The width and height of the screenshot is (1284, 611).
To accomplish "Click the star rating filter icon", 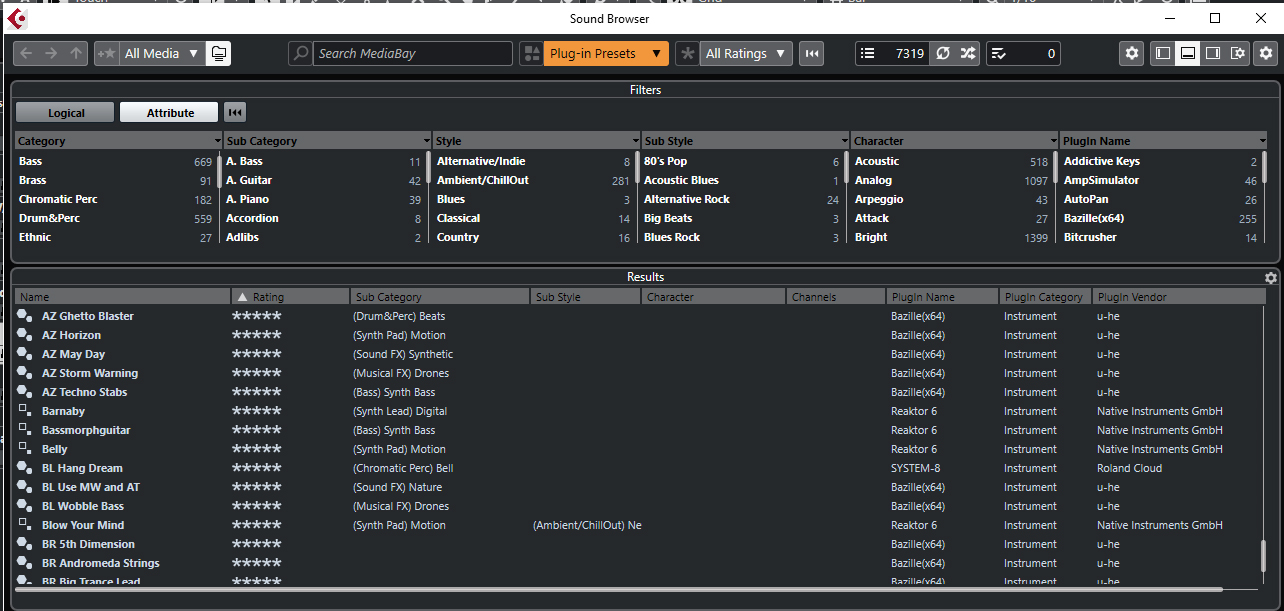I will coord(687,53).
